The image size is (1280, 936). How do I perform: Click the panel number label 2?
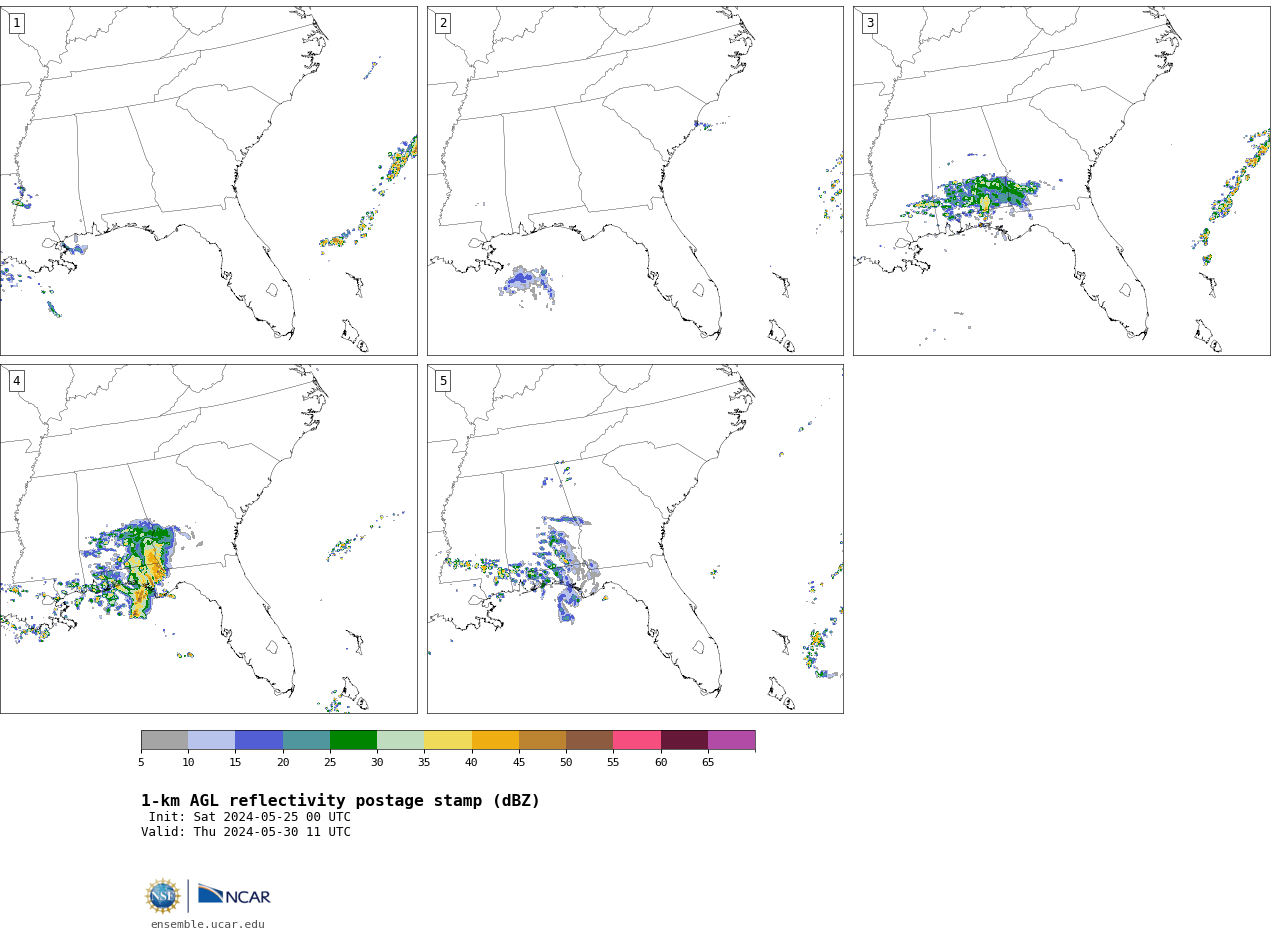coord(443,23)
